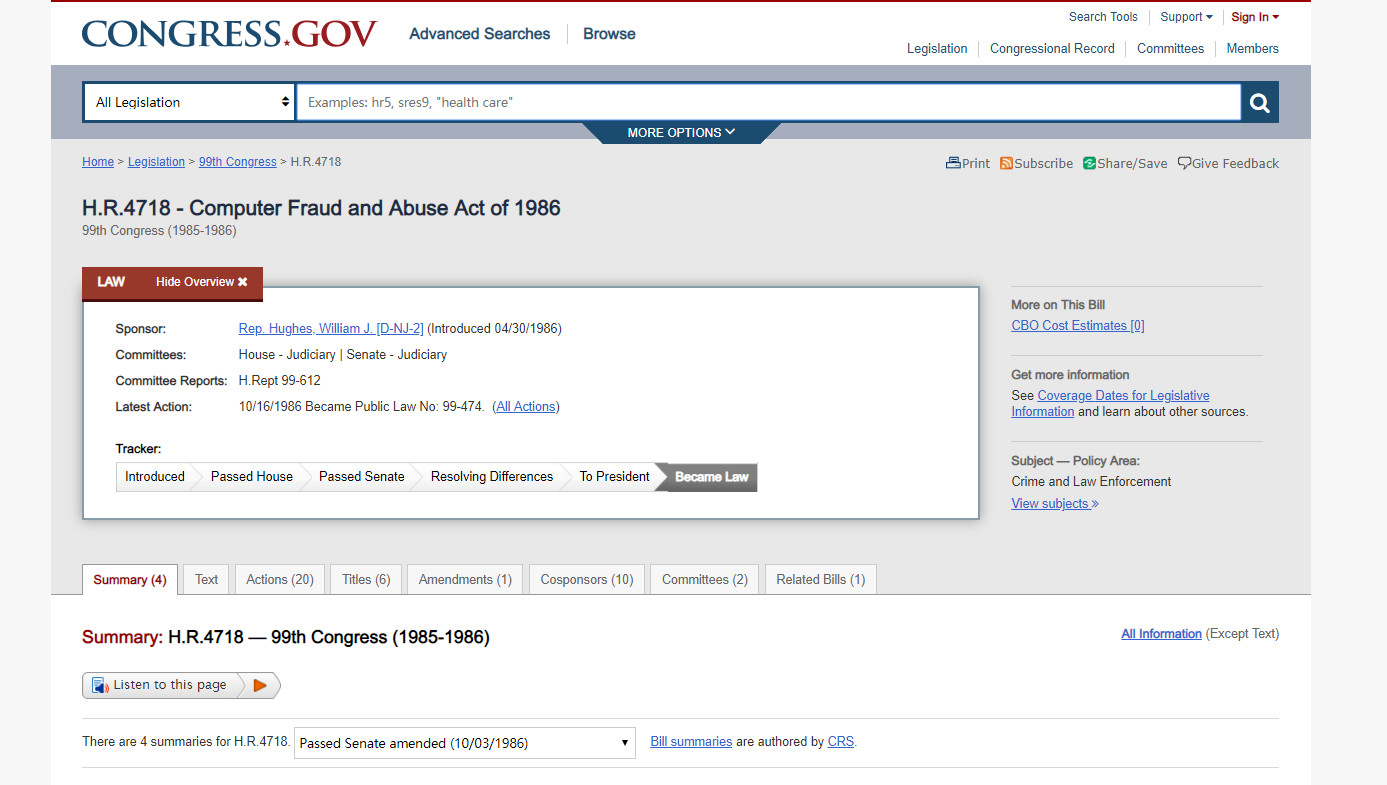
Task: Open sponsor Rep. Hughes, William J. link
Action: [x=331, y=329]
